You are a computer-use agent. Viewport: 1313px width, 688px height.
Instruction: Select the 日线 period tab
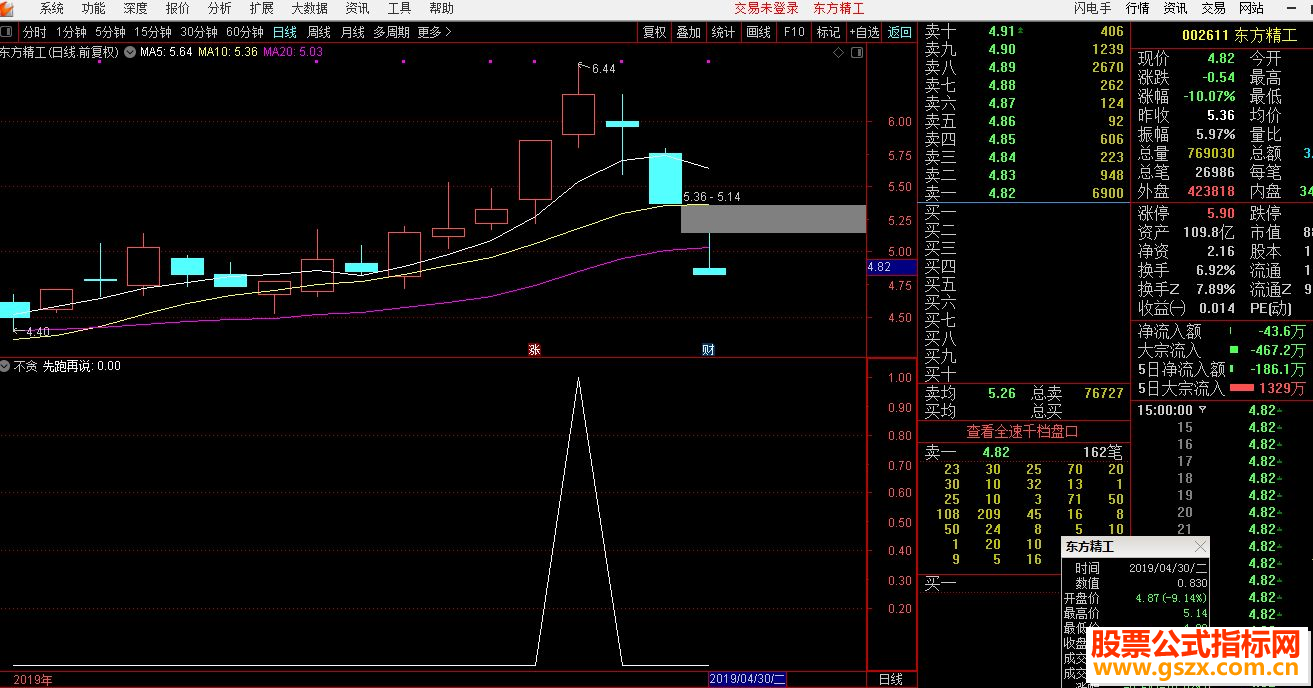[x=285, y=32]
